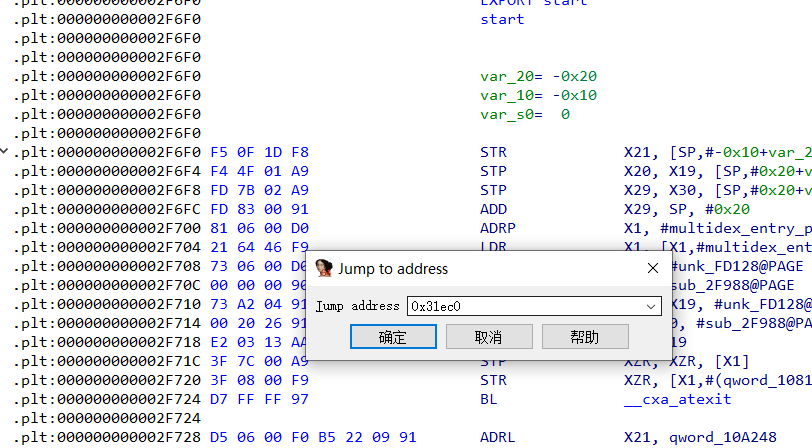Select address .plt:000000000002F710

coord(107,305)
